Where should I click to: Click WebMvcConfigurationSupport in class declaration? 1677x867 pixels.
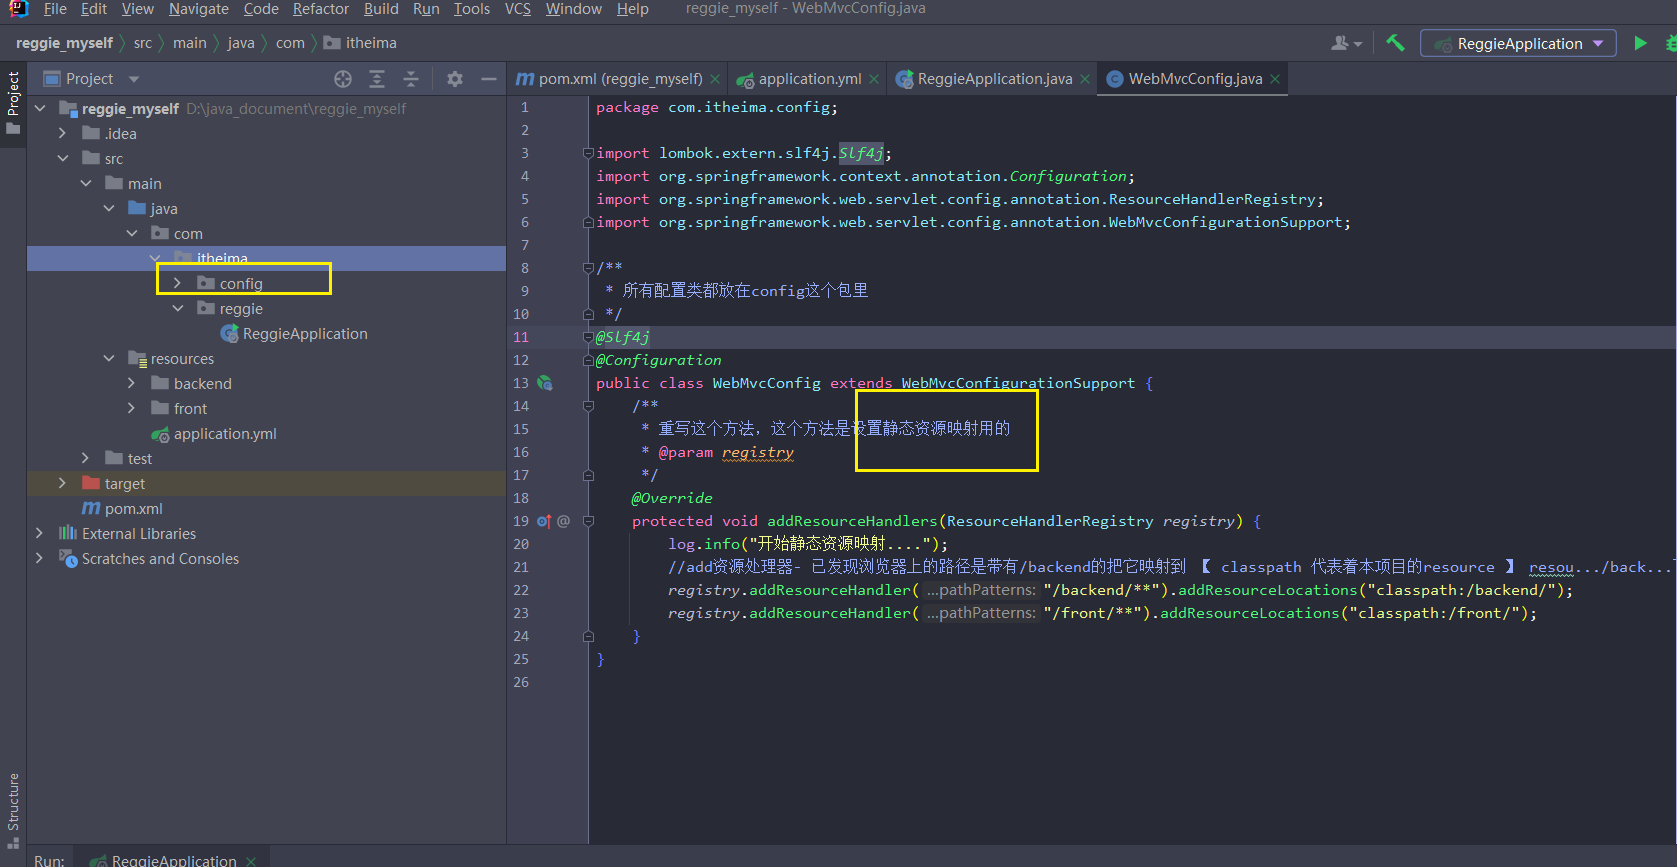click(1018, 383)
